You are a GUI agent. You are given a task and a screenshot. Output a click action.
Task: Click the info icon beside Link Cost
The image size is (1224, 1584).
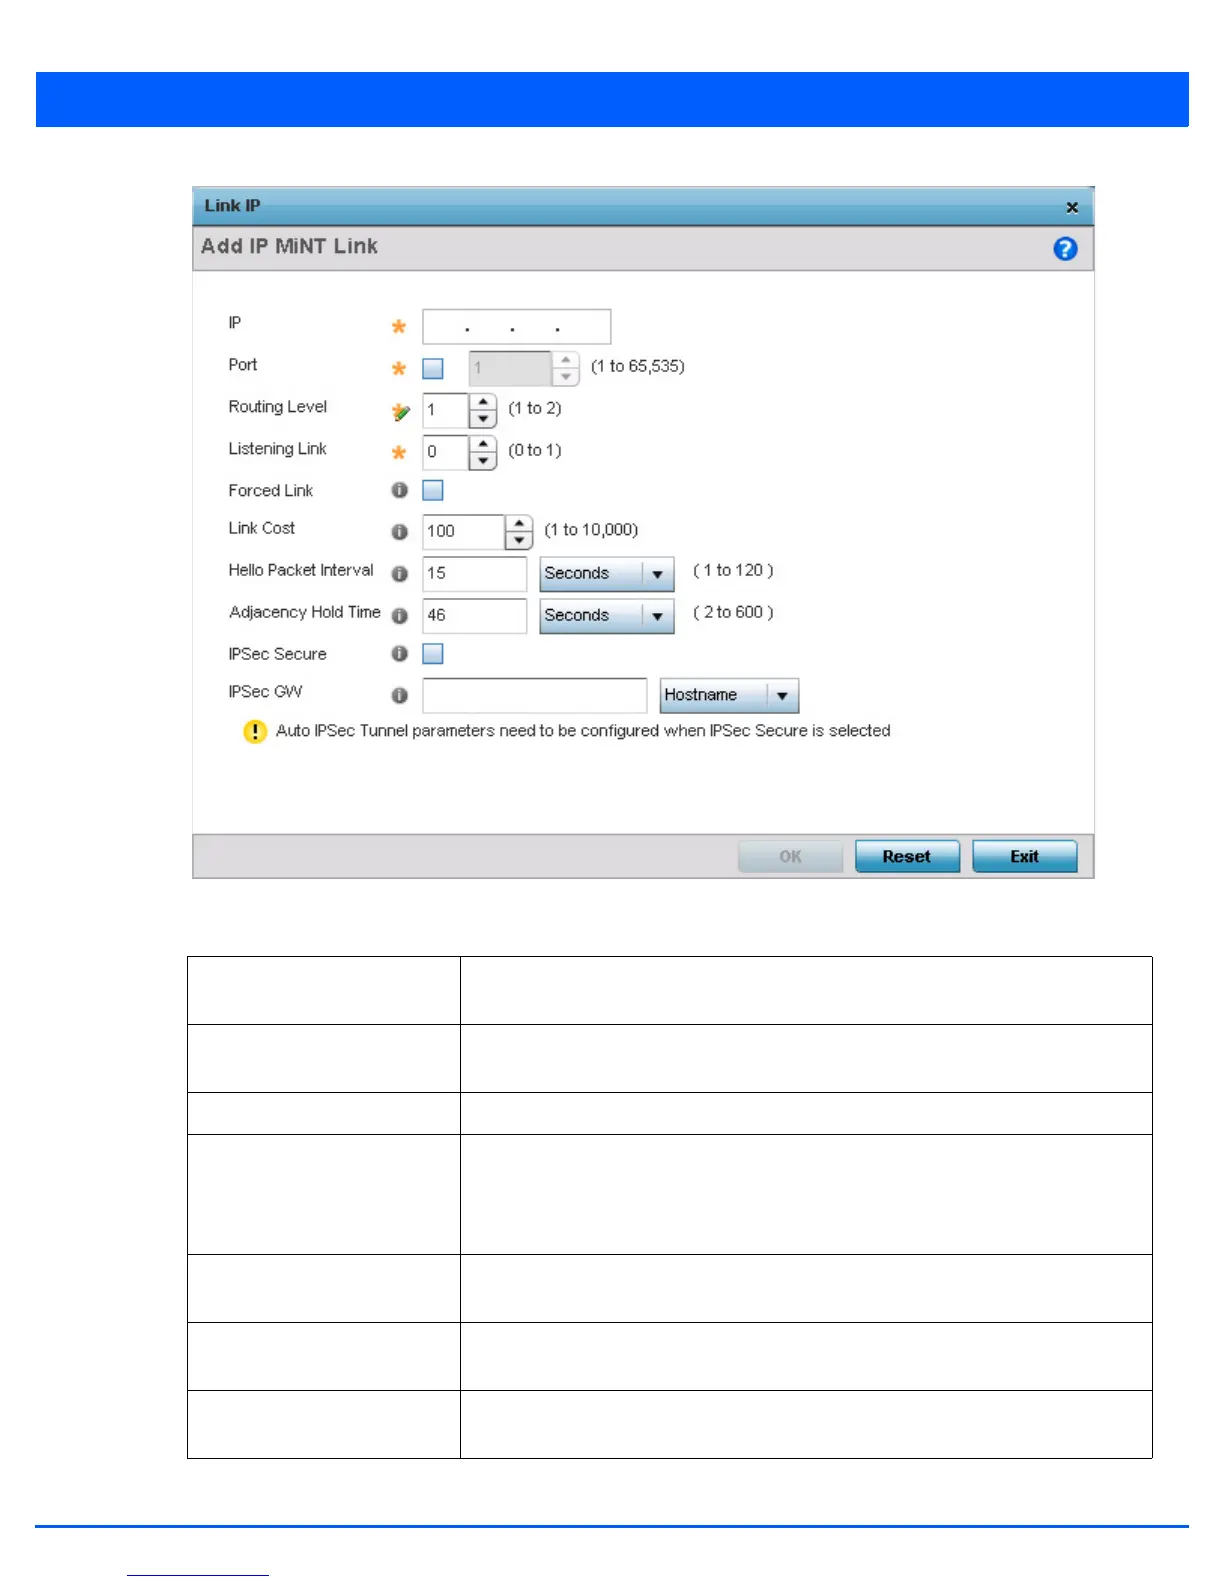400,532
